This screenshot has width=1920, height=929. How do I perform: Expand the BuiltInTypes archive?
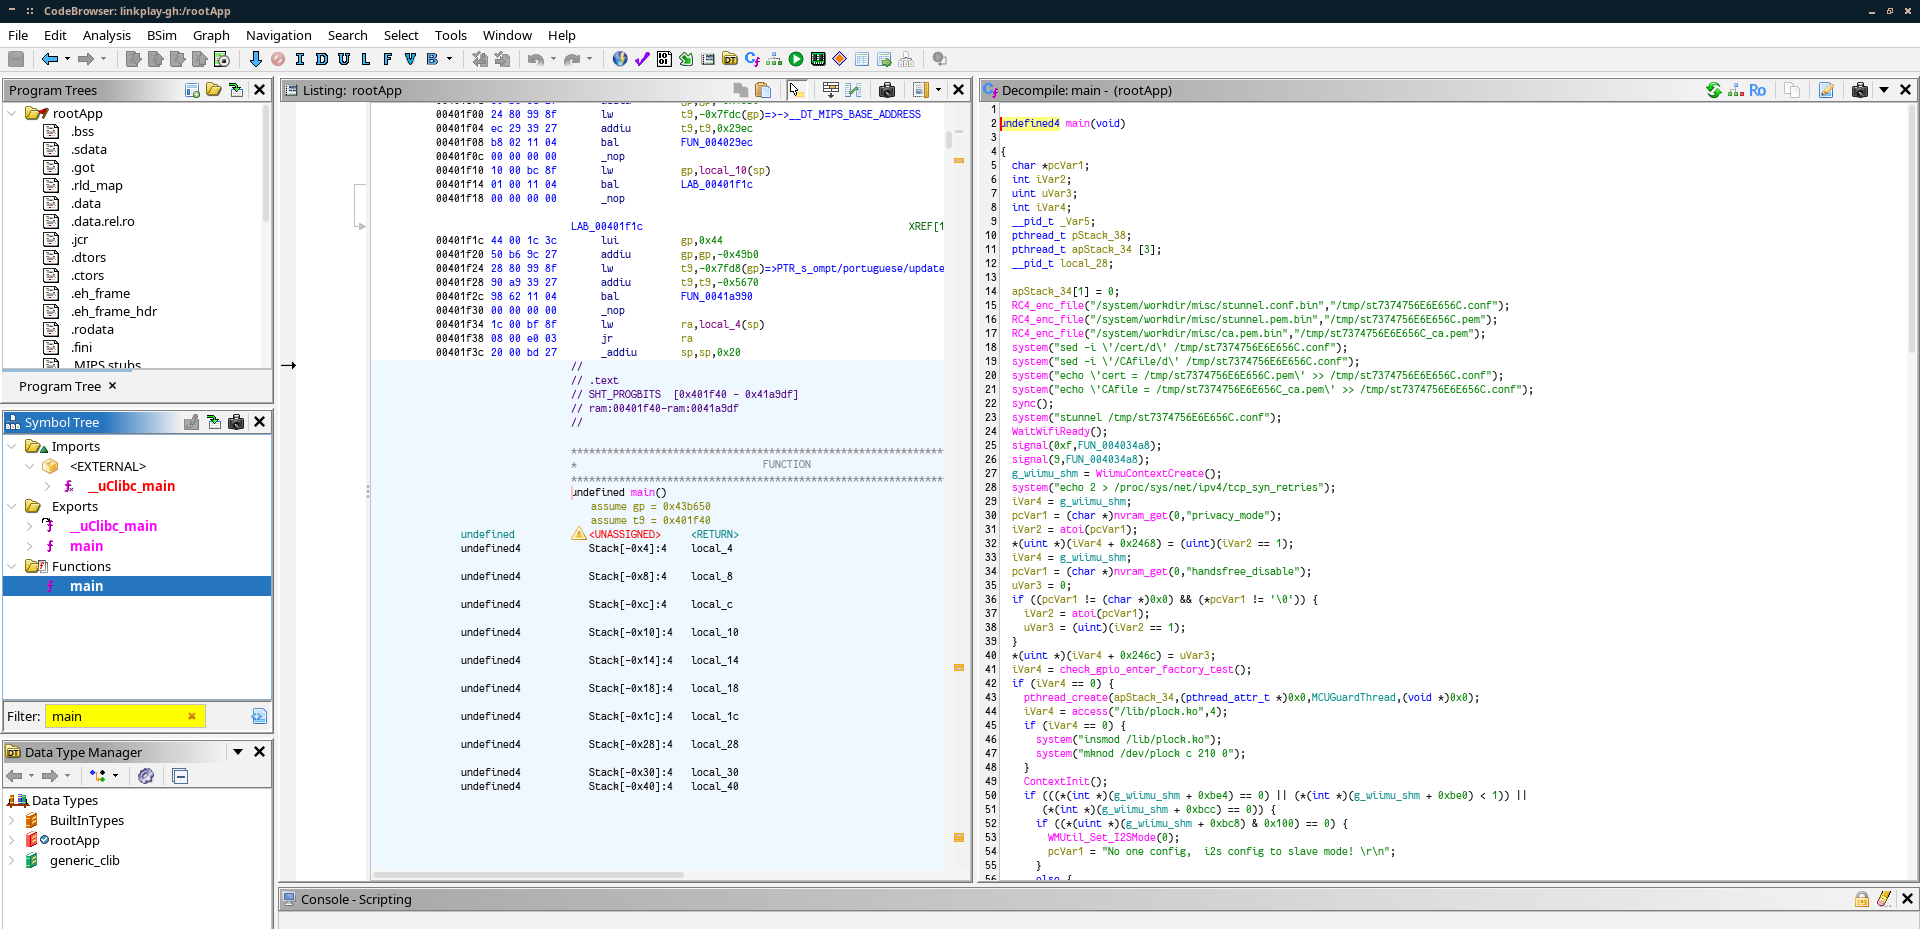point(12,820)
